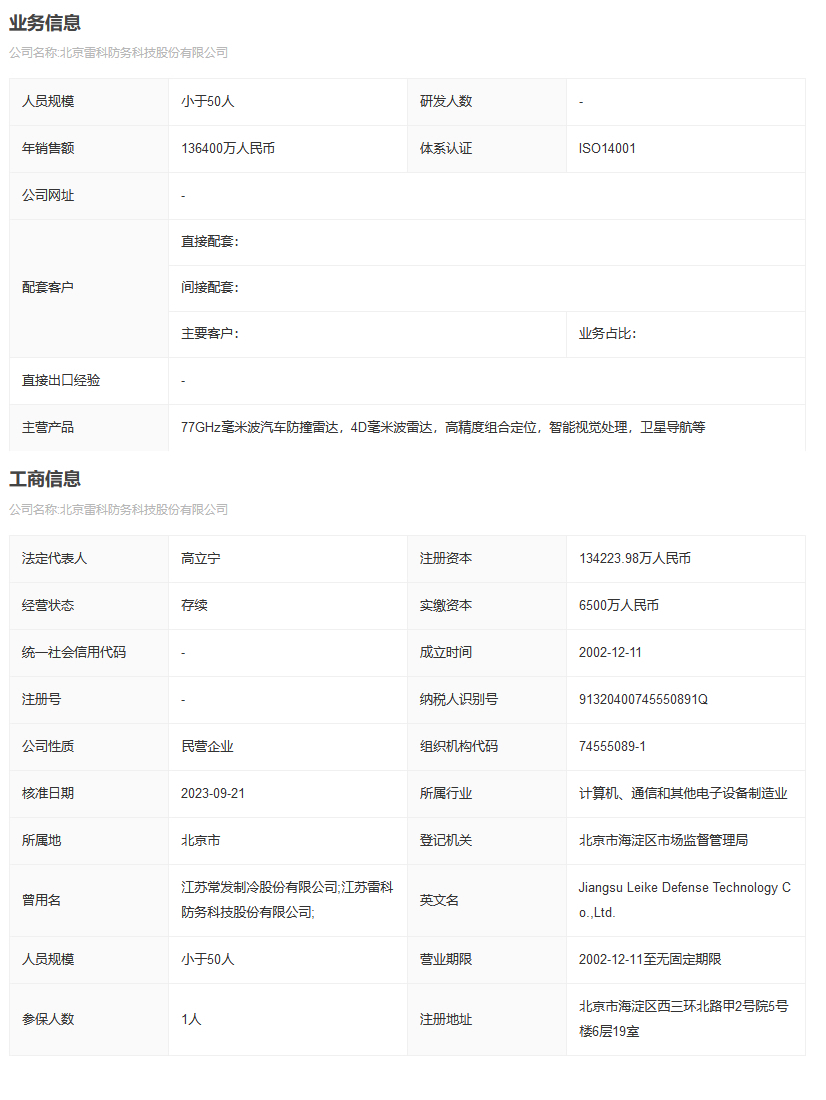Click the 登记机关 label

click(446, 841)
